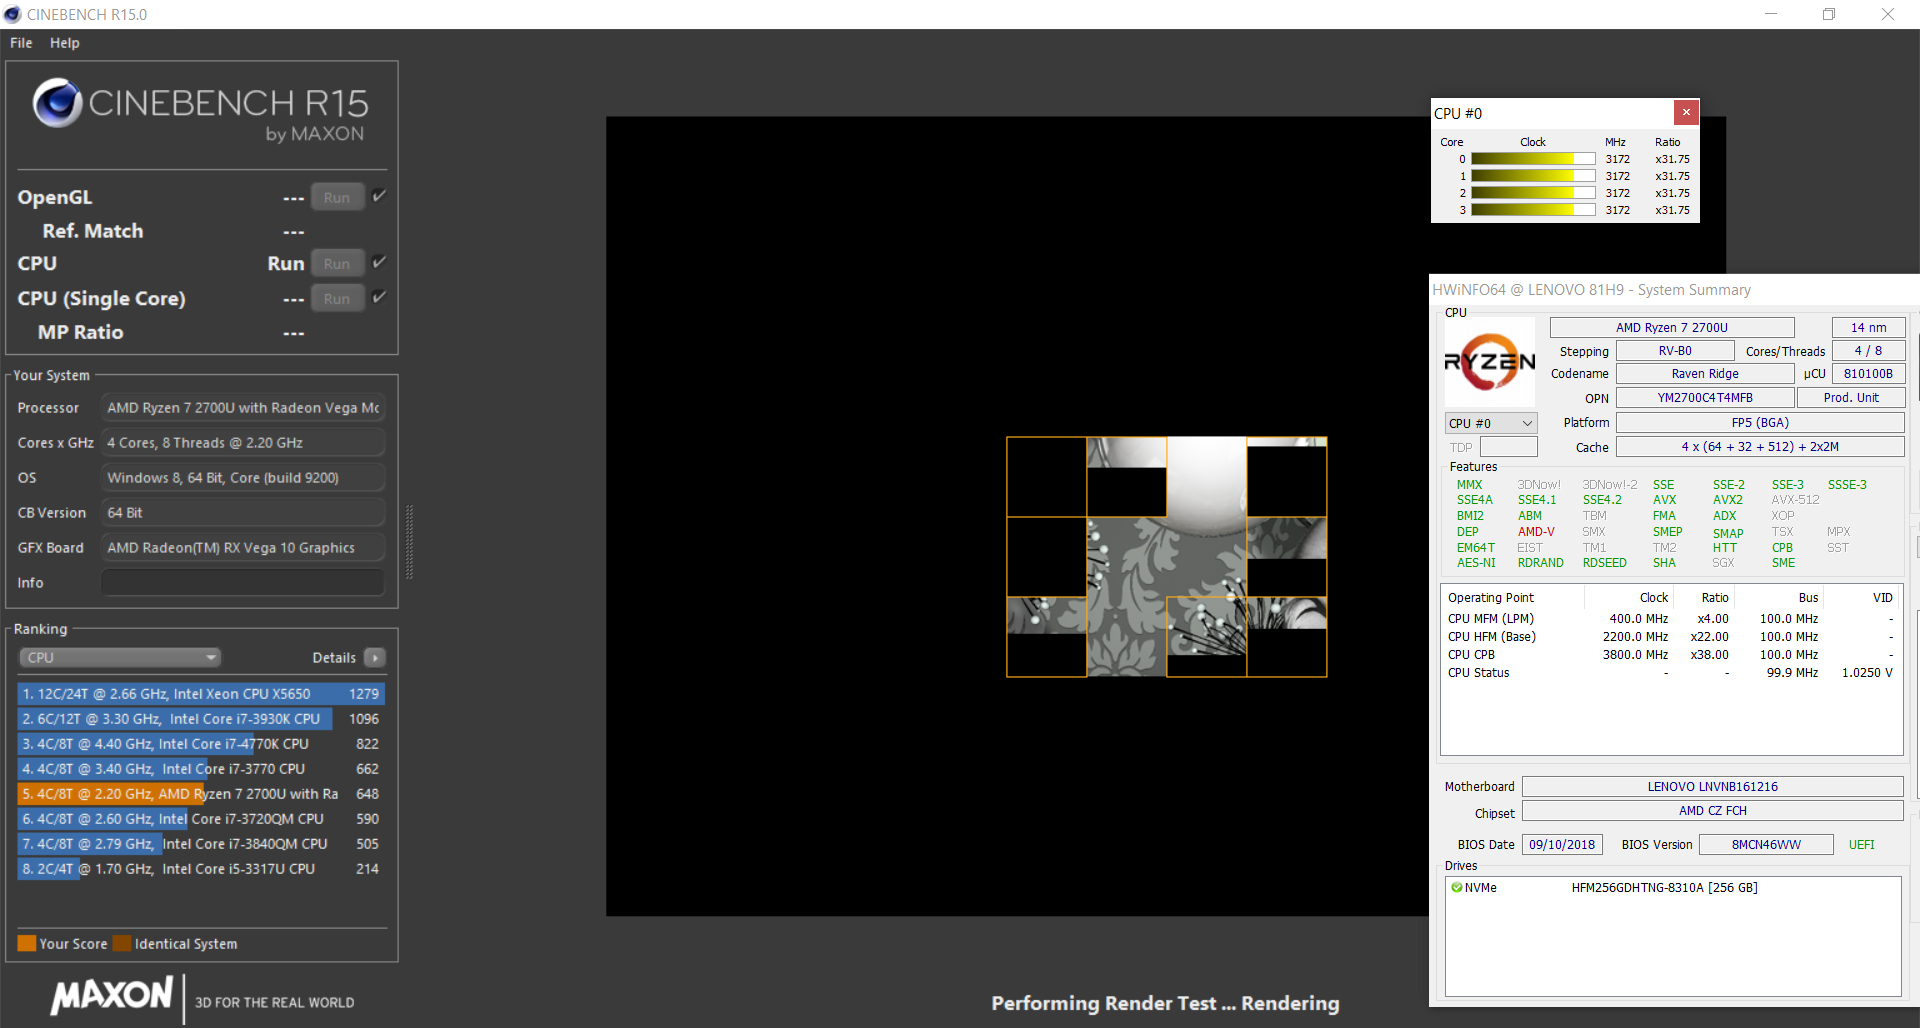Click the TDP value field in HWiNFO
This screenshot has width=1920, height=1028.
click(x=1508, y=447)
